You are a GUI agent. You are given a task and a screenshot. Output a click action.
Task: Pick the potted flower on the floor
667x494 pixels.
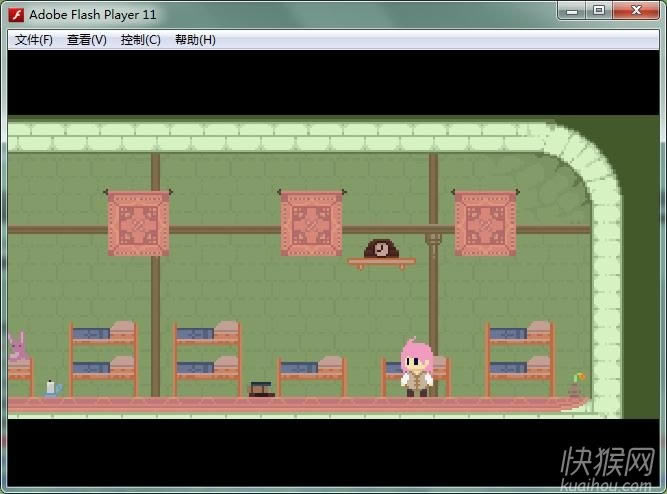pyautogui.click(x=577, y=386)
